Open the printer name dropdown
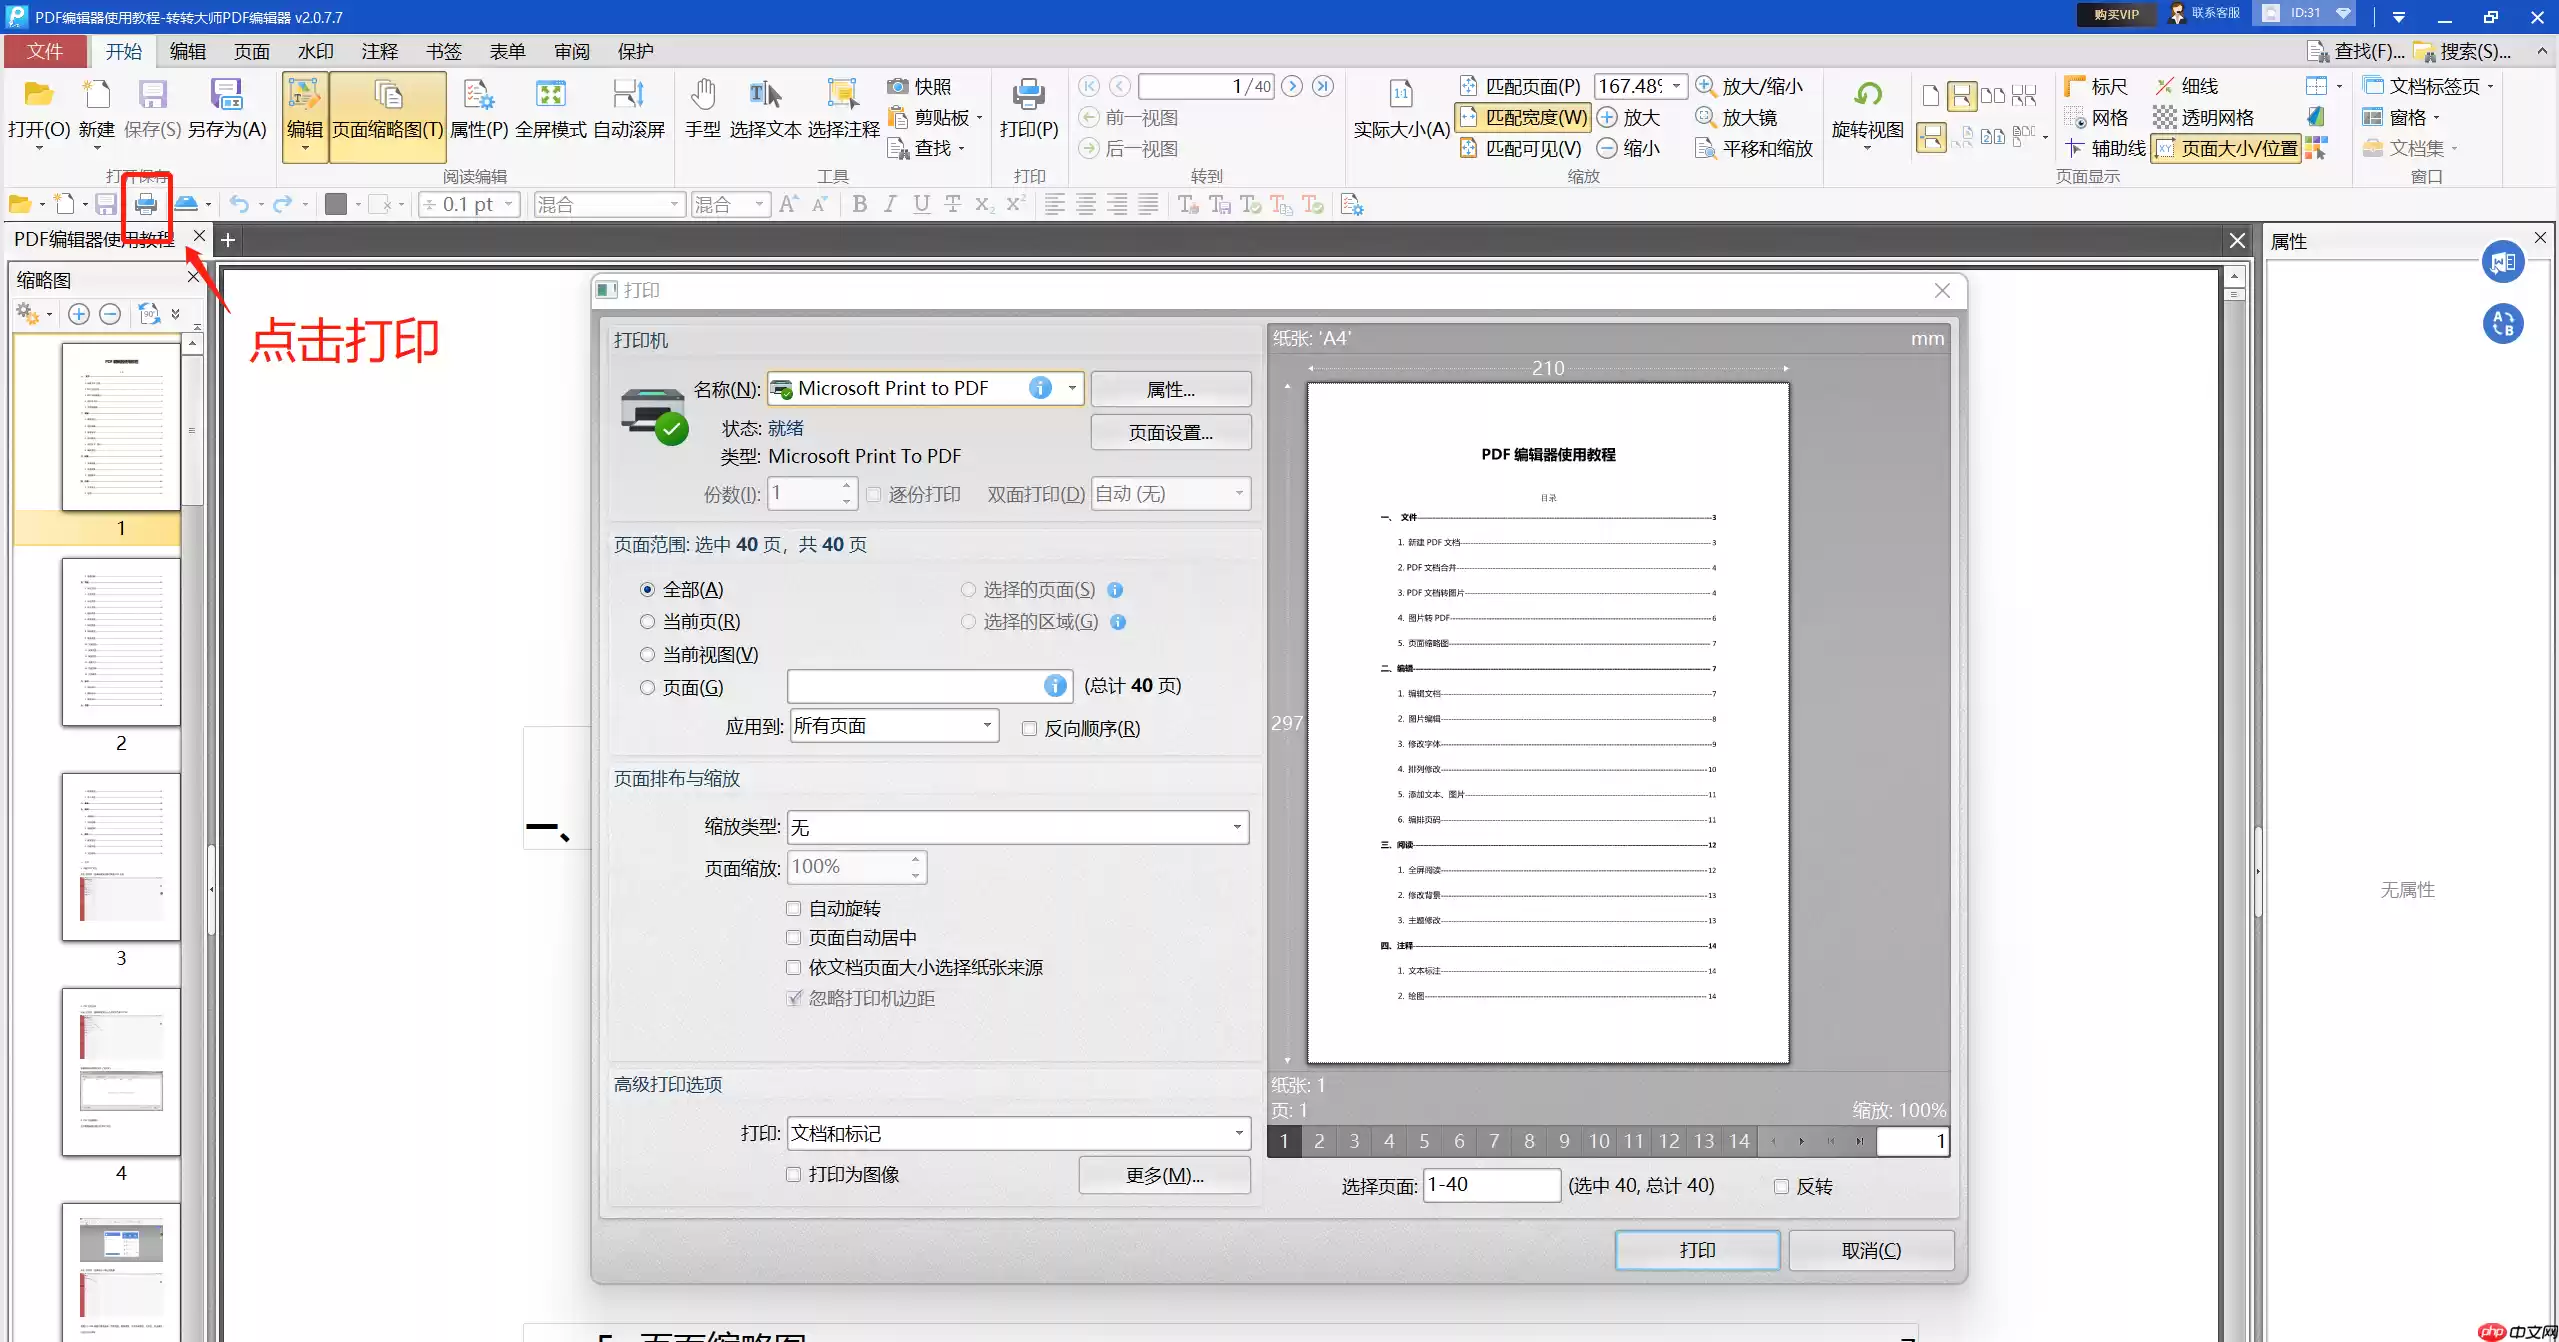The height and width of the screenshot is (1342, 2559). 1071,388
